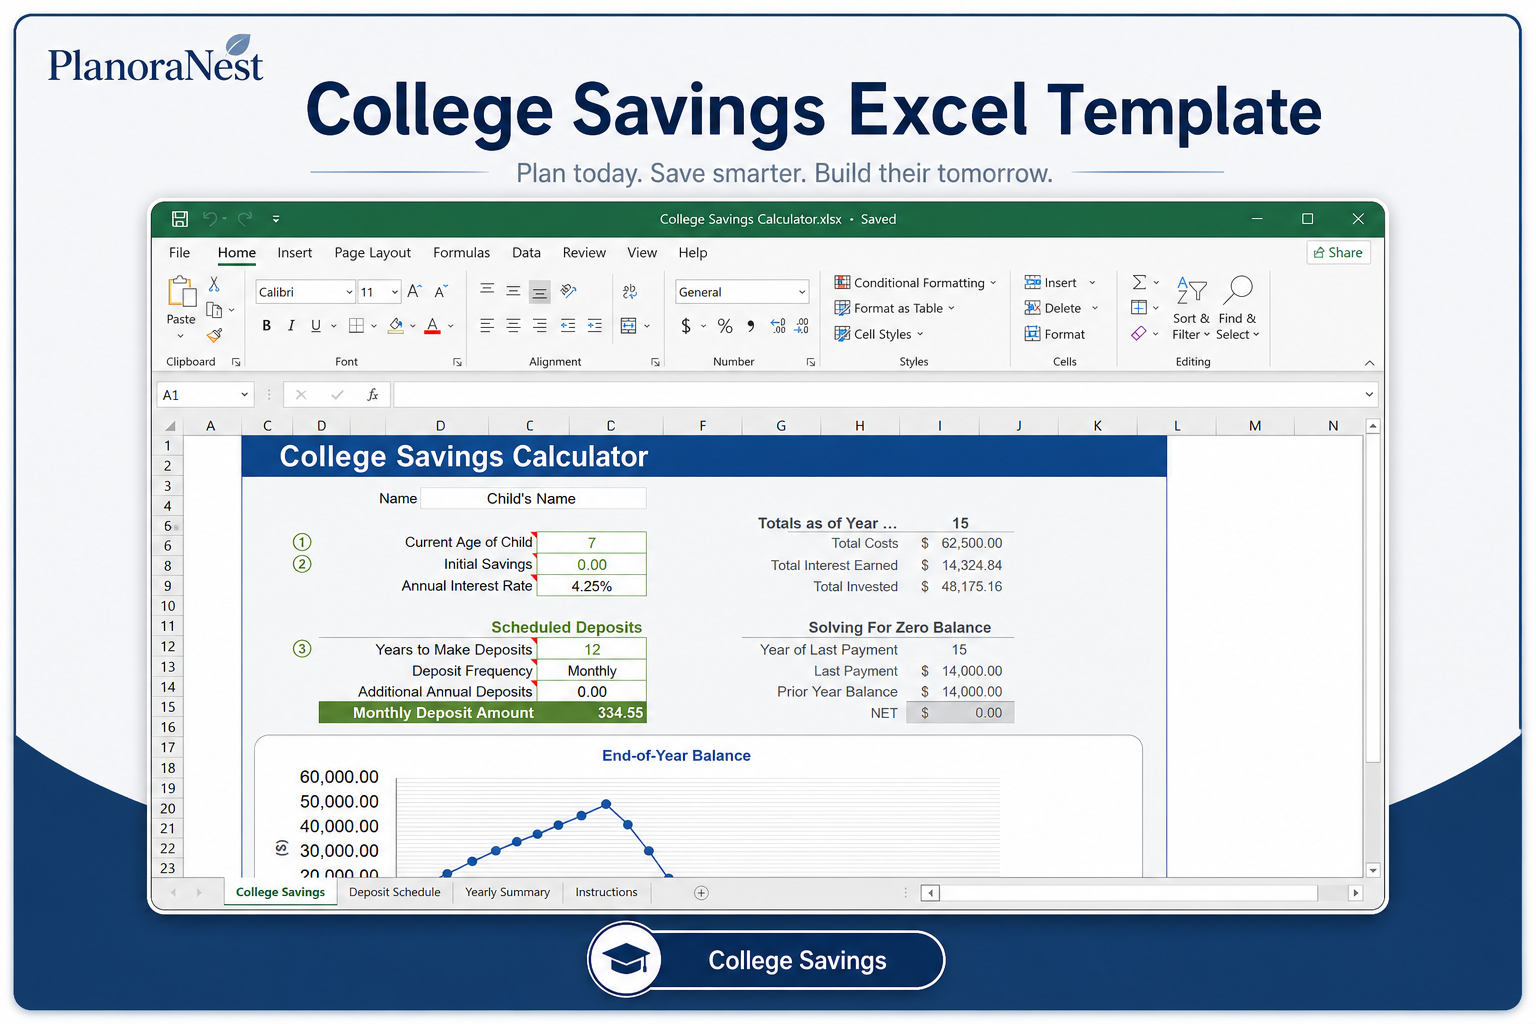
Task: Click Format cells button
Action: [1055, 334]
